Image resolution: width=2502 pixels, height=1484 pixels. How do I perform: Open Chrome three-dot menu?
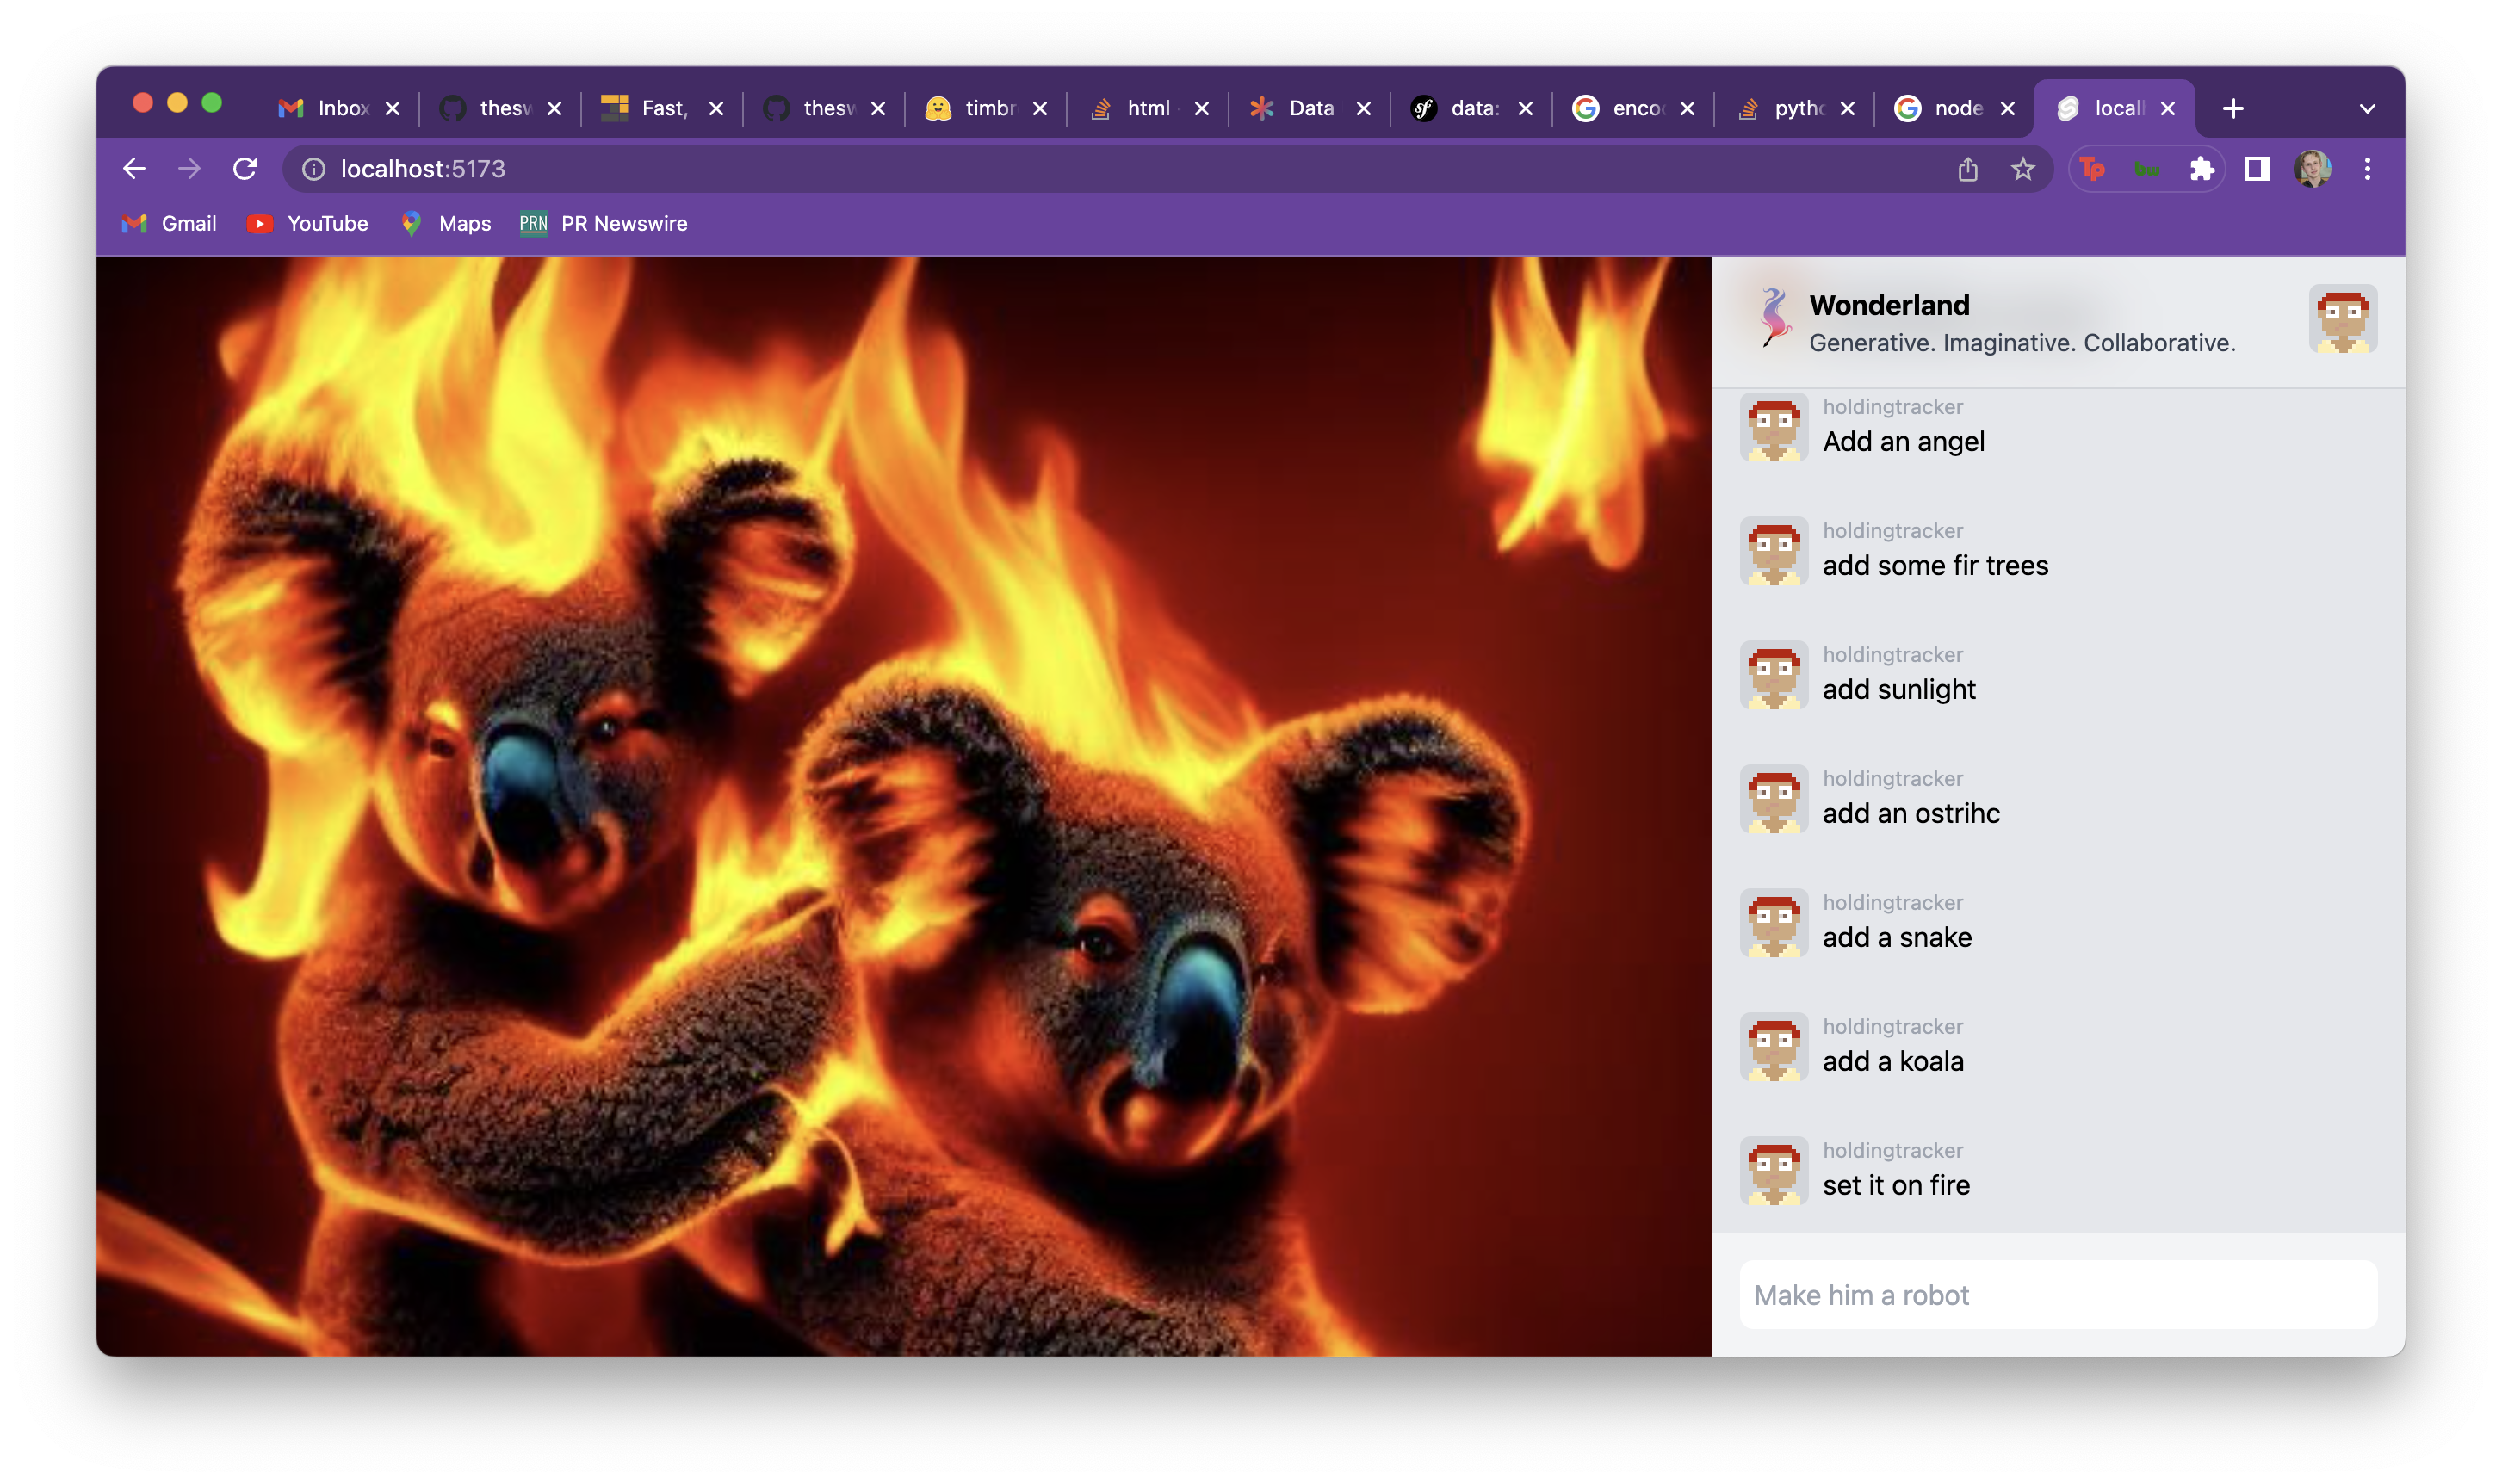(2367, 169)
